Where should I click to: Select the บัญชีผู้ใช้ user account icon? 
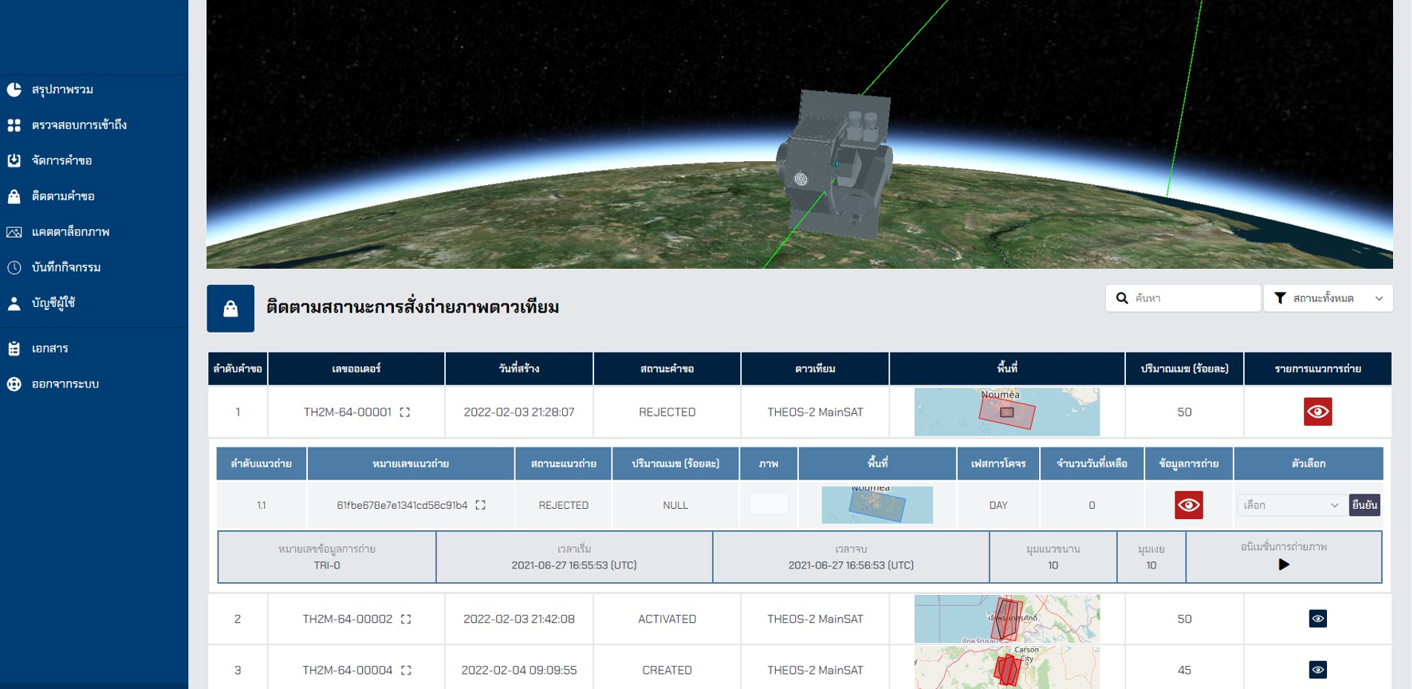click(13, 303)
